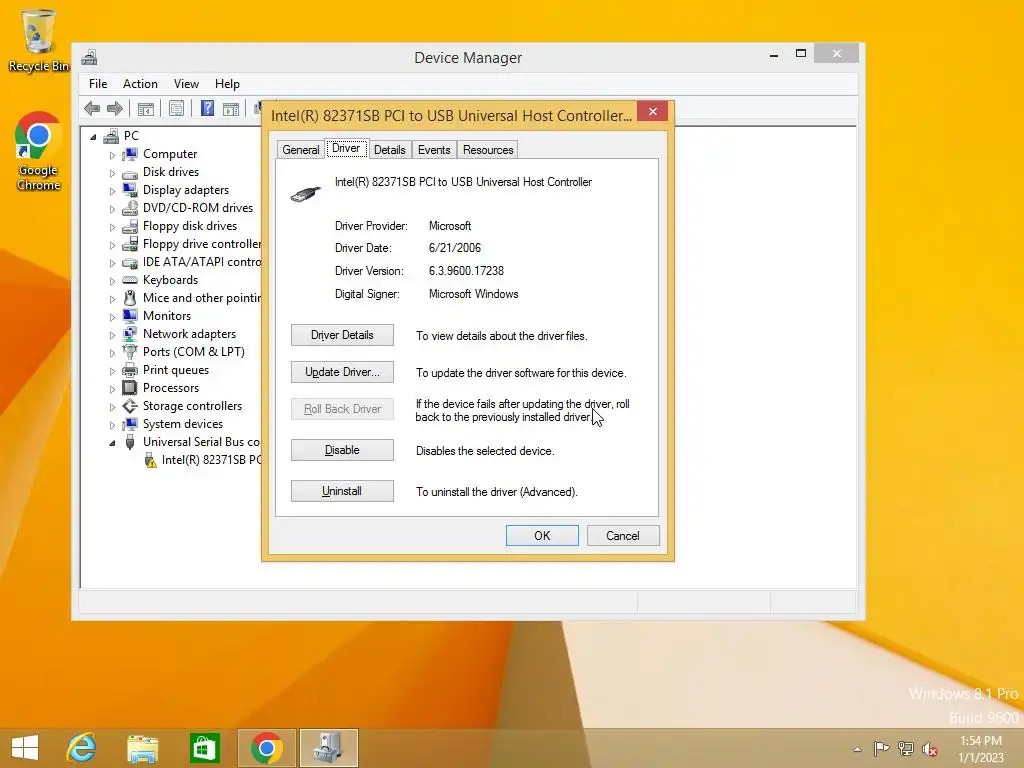Click the Back arrow in Device Manager toolbar
This screenshot has height=768, width=1024.
point(92,108)
